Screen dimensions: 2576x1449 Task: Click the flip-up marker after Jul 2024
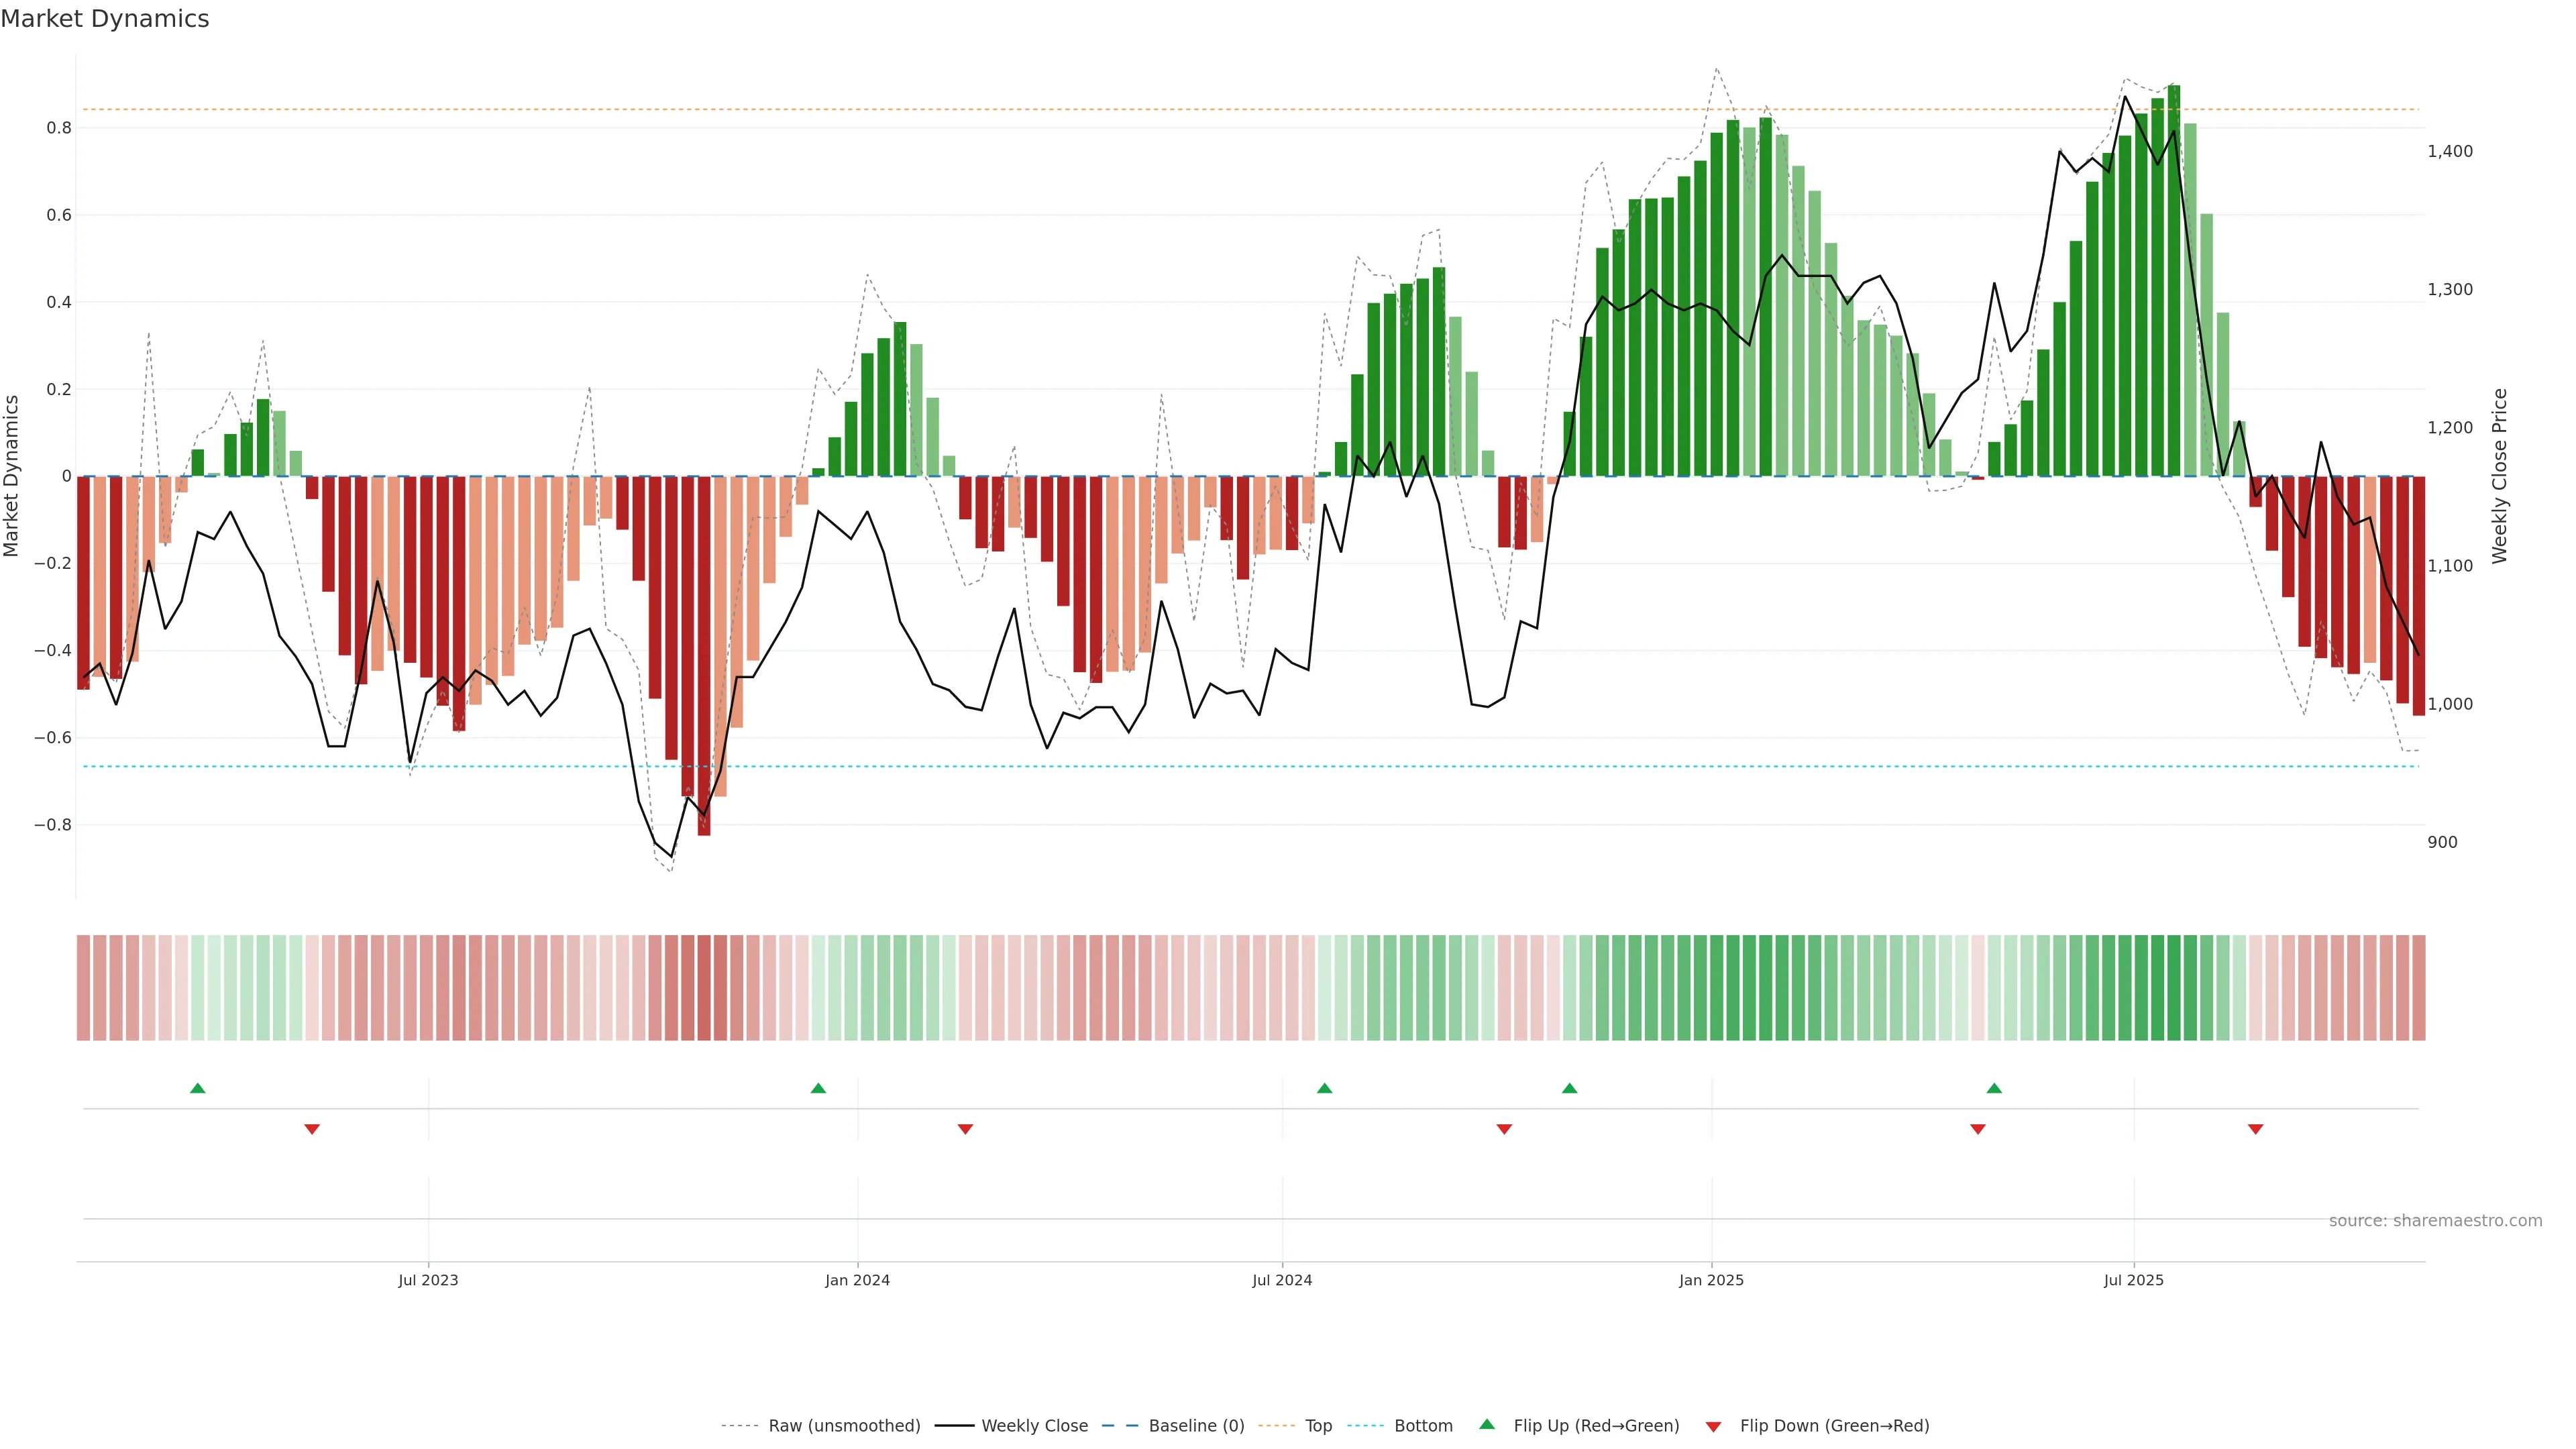click(x=1324, y=1088)
